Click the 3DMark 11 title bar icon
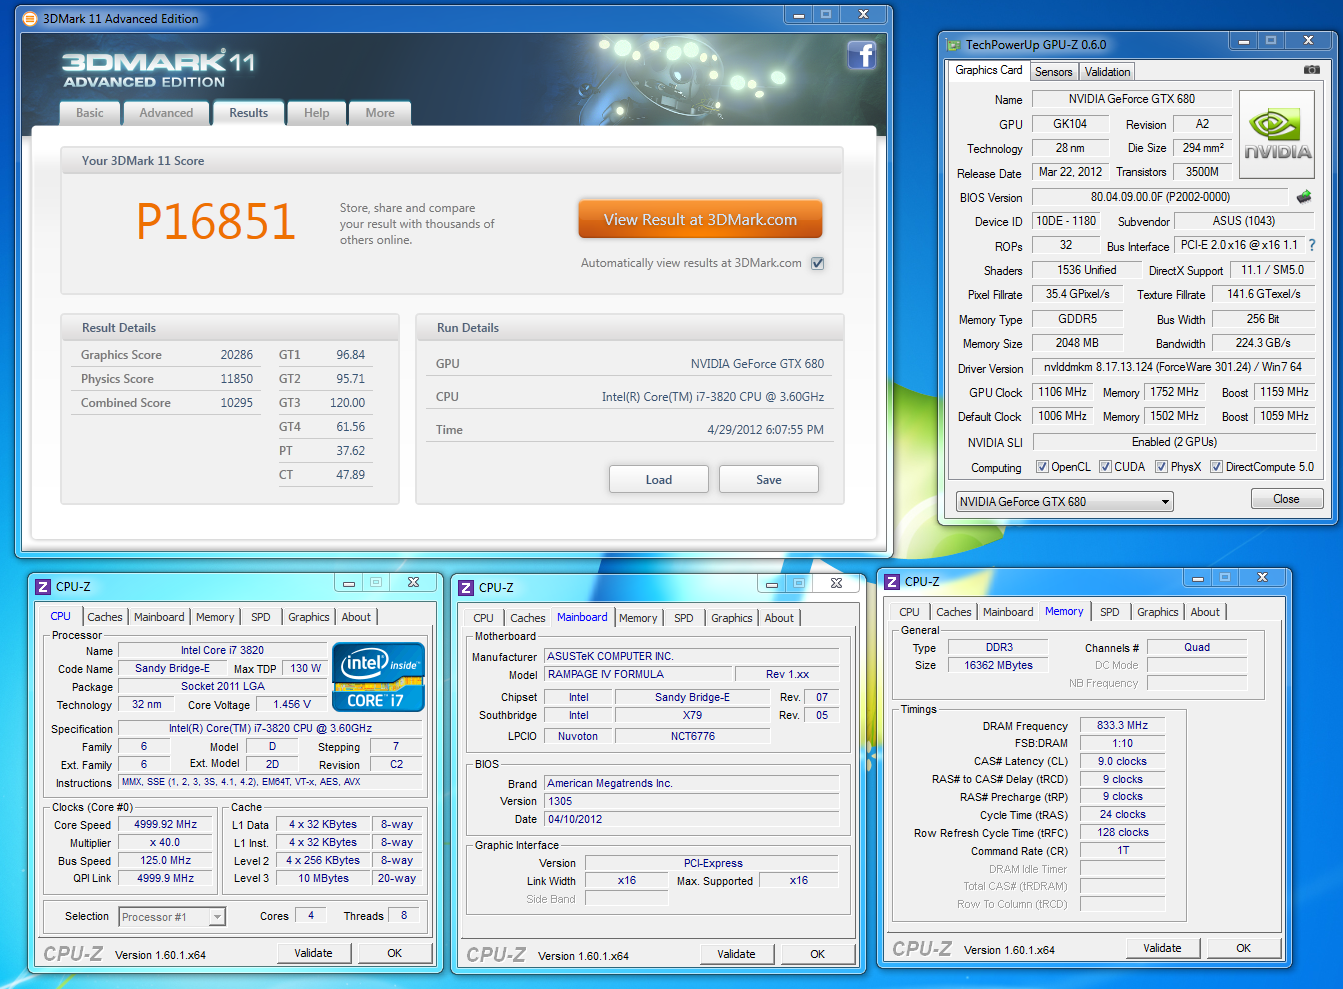 pyautogui.click(x=29, y=18)
